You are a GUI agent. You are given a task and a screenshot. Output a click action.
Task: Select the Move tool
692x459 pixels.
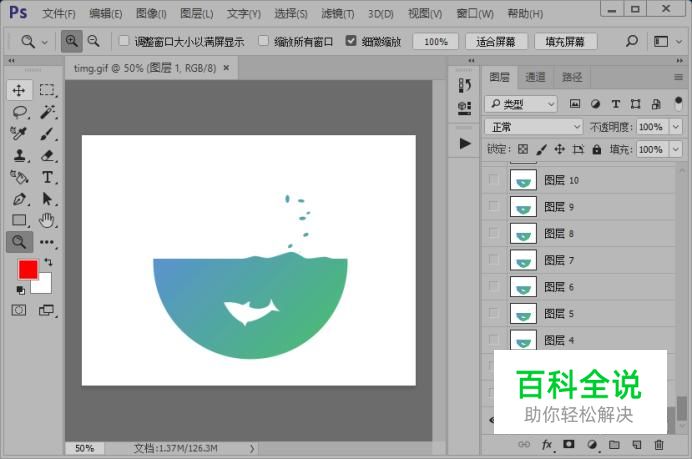[19, 90]
